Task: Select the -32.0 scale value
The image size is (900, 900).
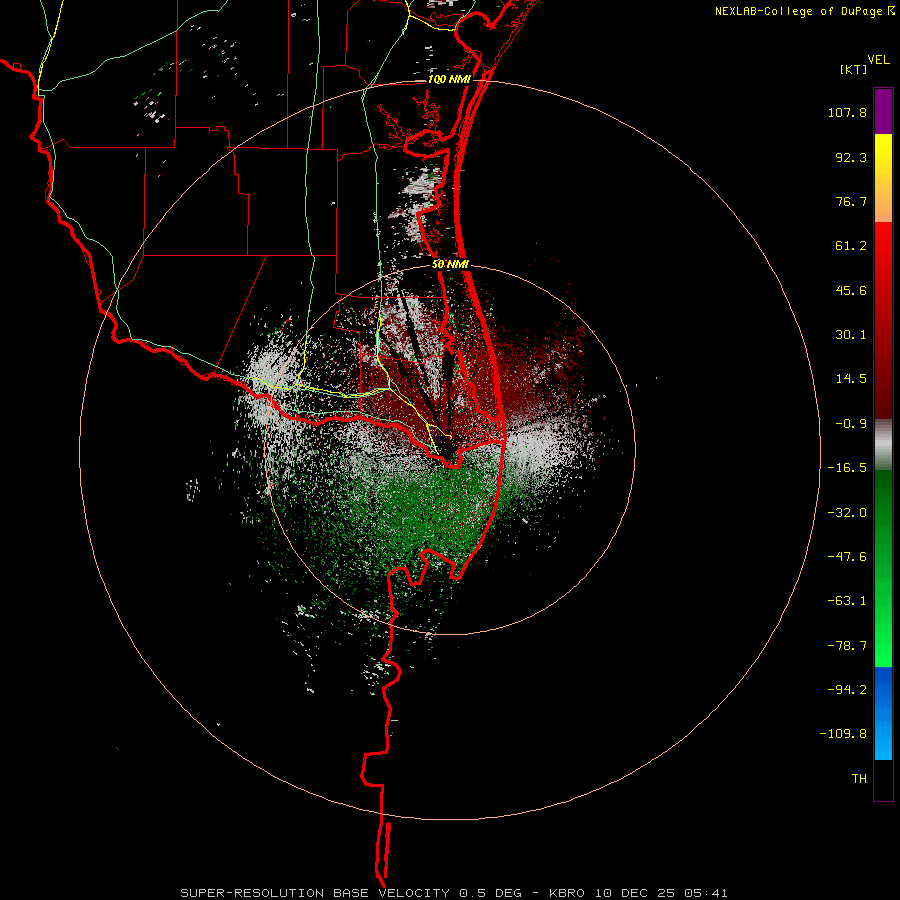Action: [847, 513]
